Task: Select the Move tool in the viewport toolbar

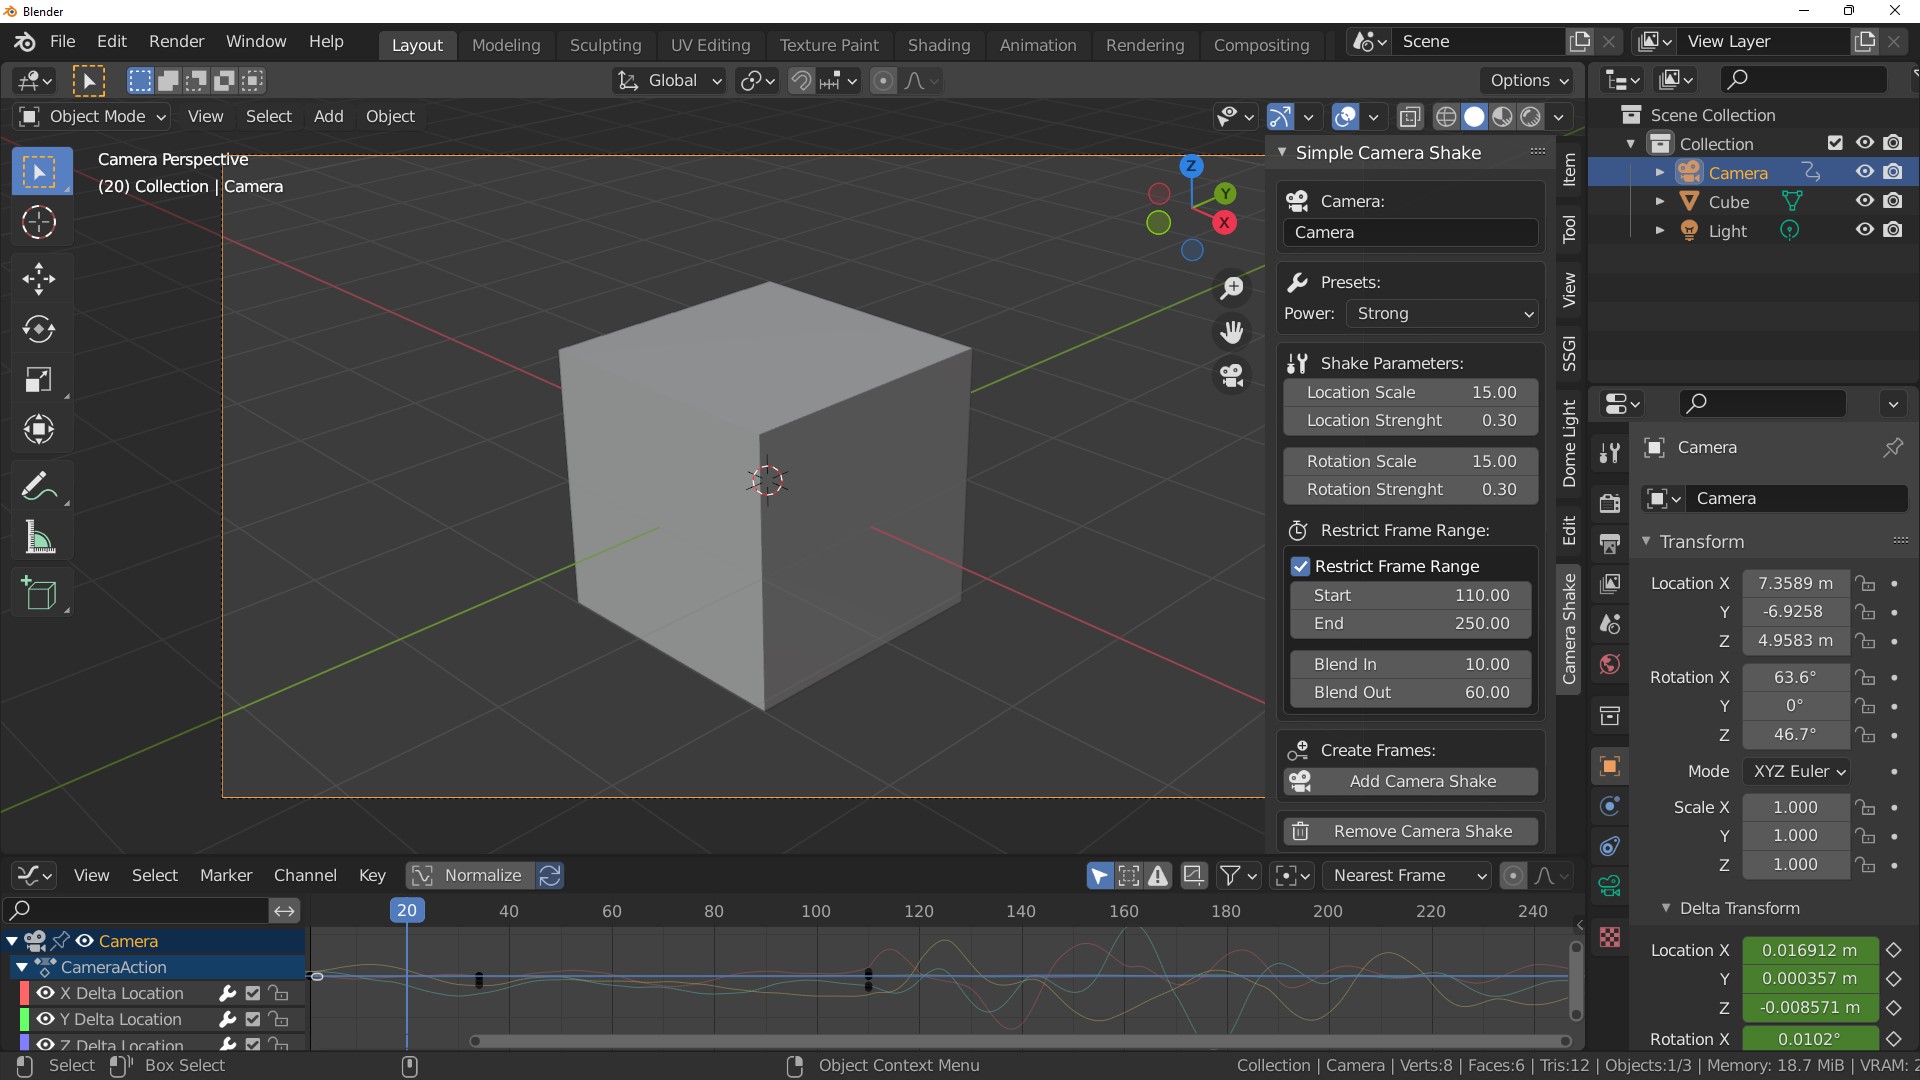Action: (39, 278)
